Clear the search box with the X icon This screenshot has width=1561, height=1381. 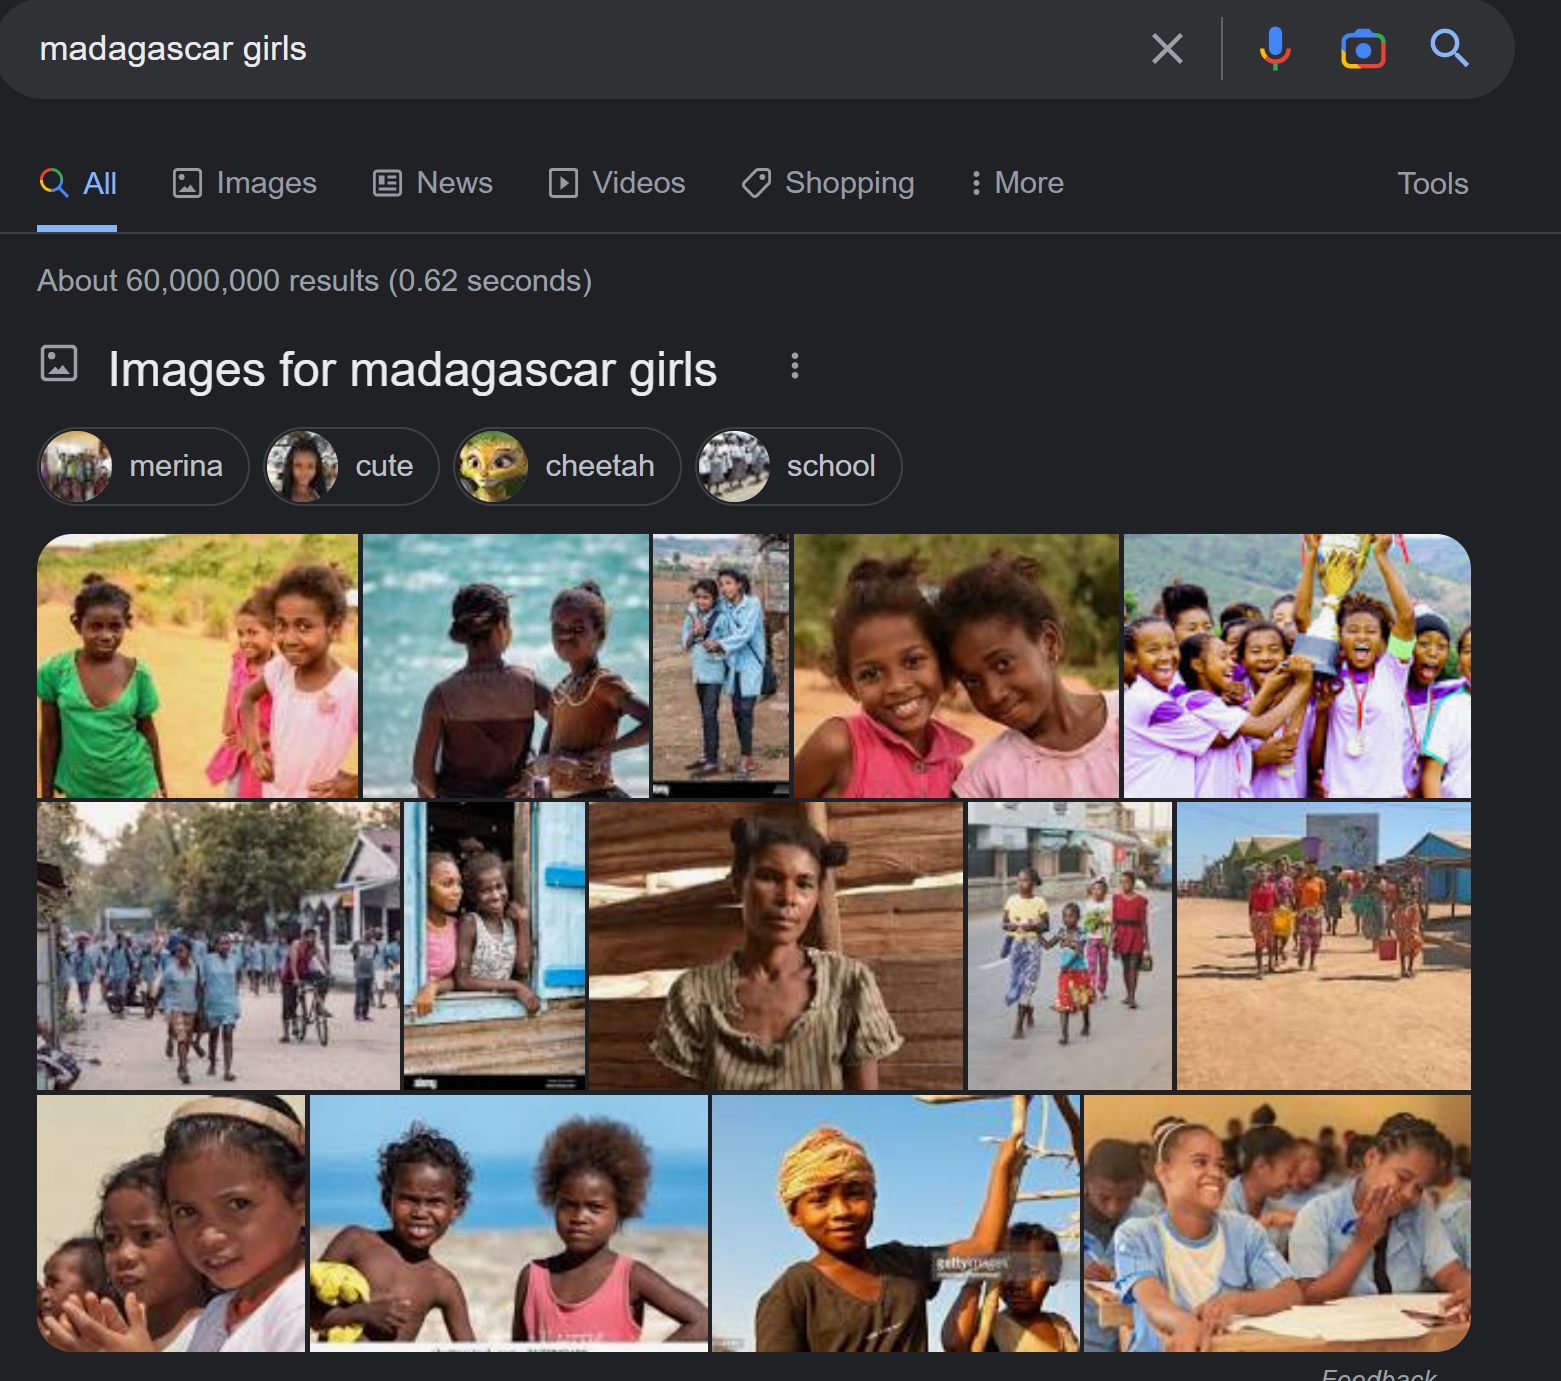(1167, 48)
